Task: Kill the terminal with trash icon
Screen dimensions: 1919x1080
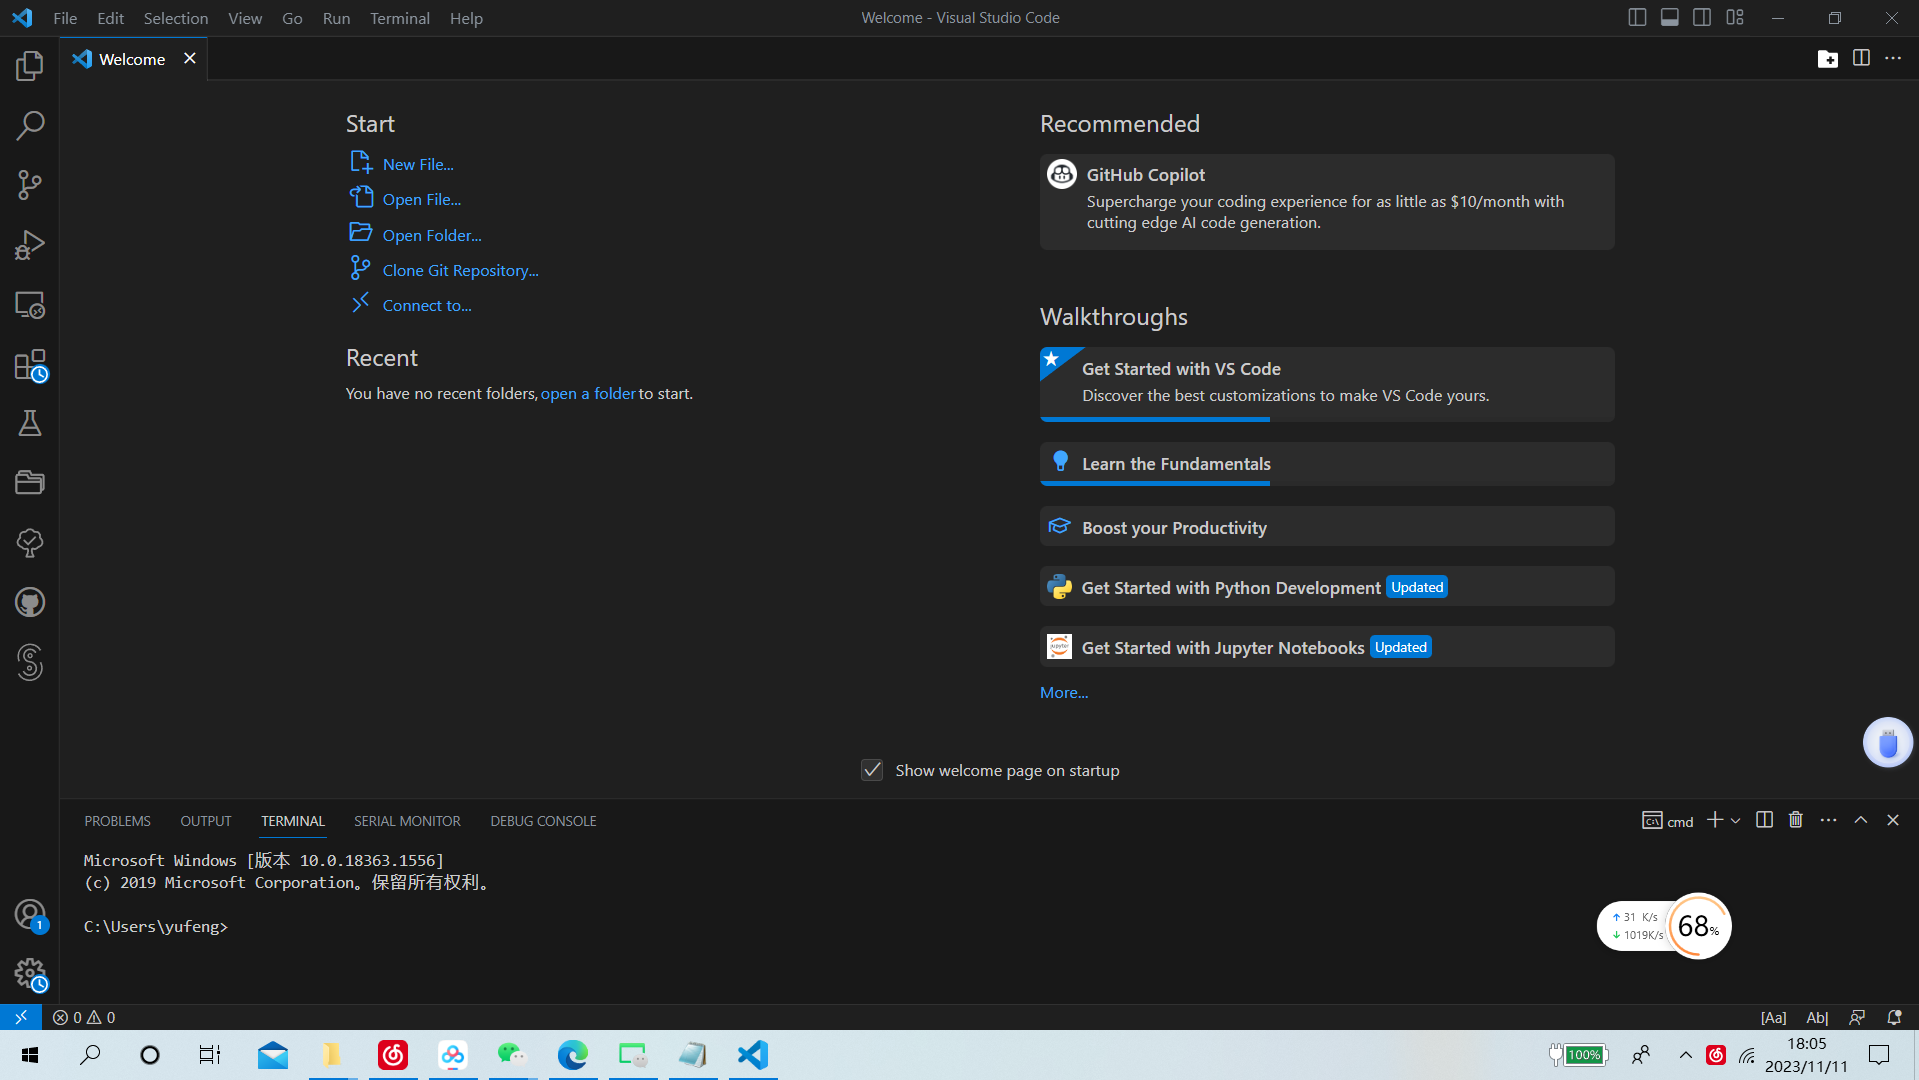Action: pyautogui.click(x=1796, y=820)
